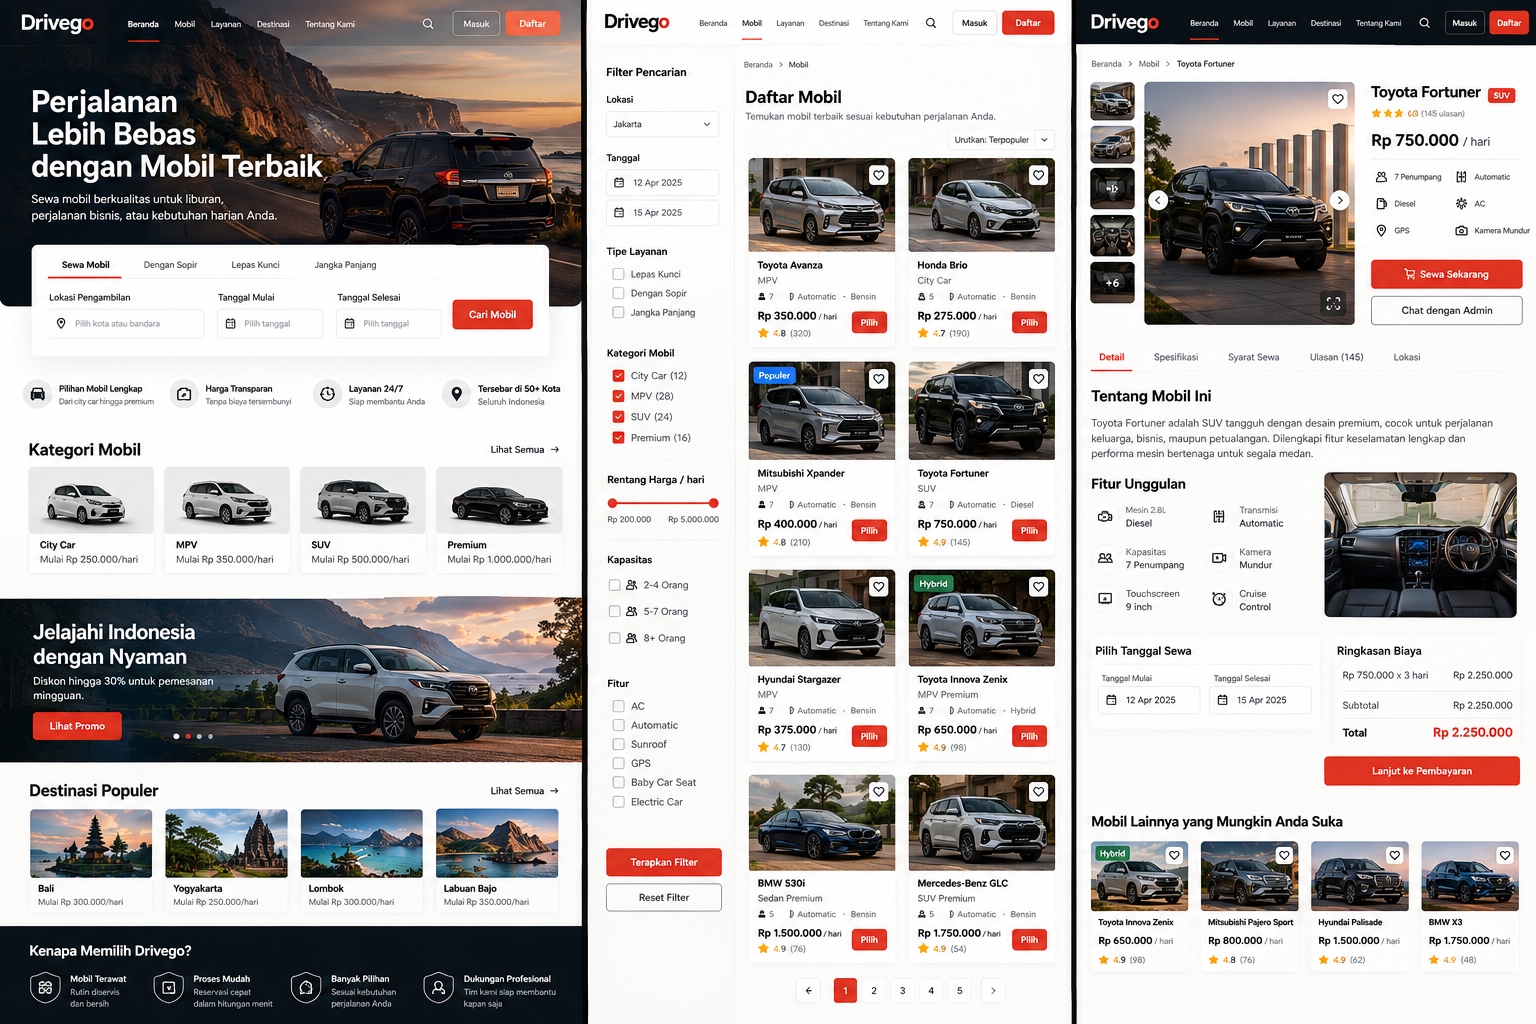Click heart icon on BMW X3 suggestion card
This screenshot has height=1024, width=1536.
tap(1505, 855)
